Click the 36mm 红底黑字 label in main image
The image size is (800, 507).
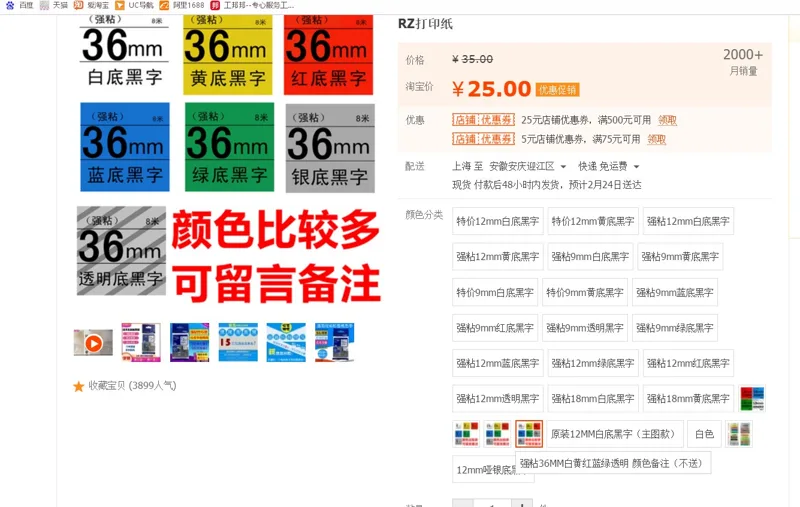click(328, 54)
